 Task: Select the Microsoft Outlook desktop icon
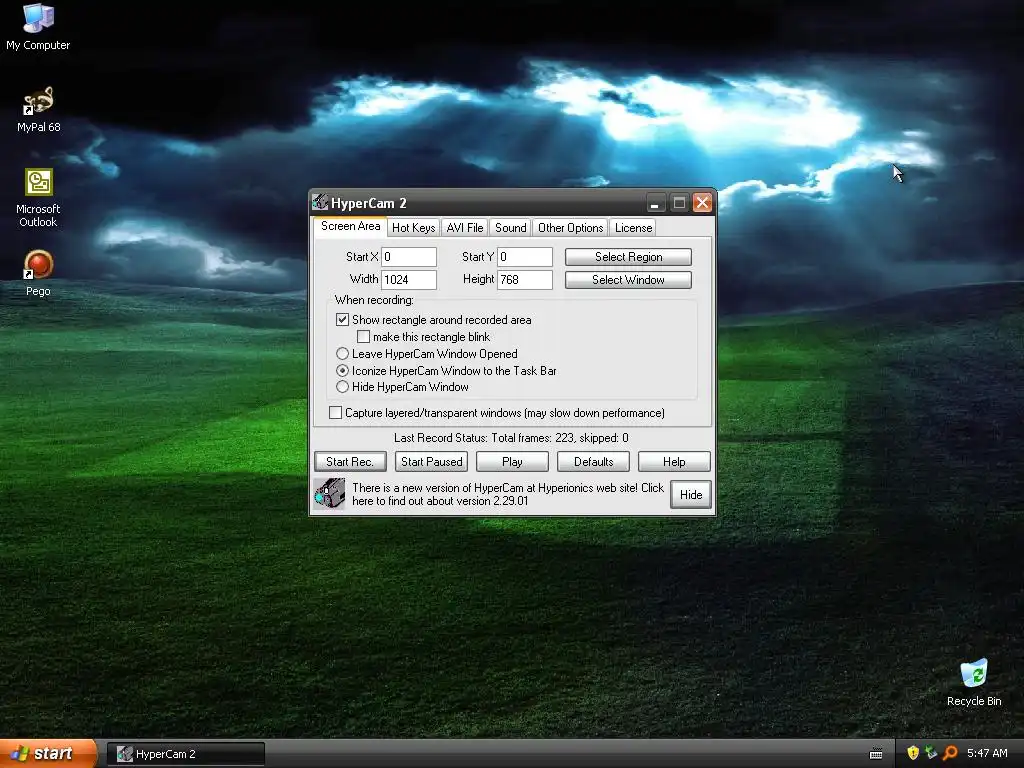click(38, 198)
